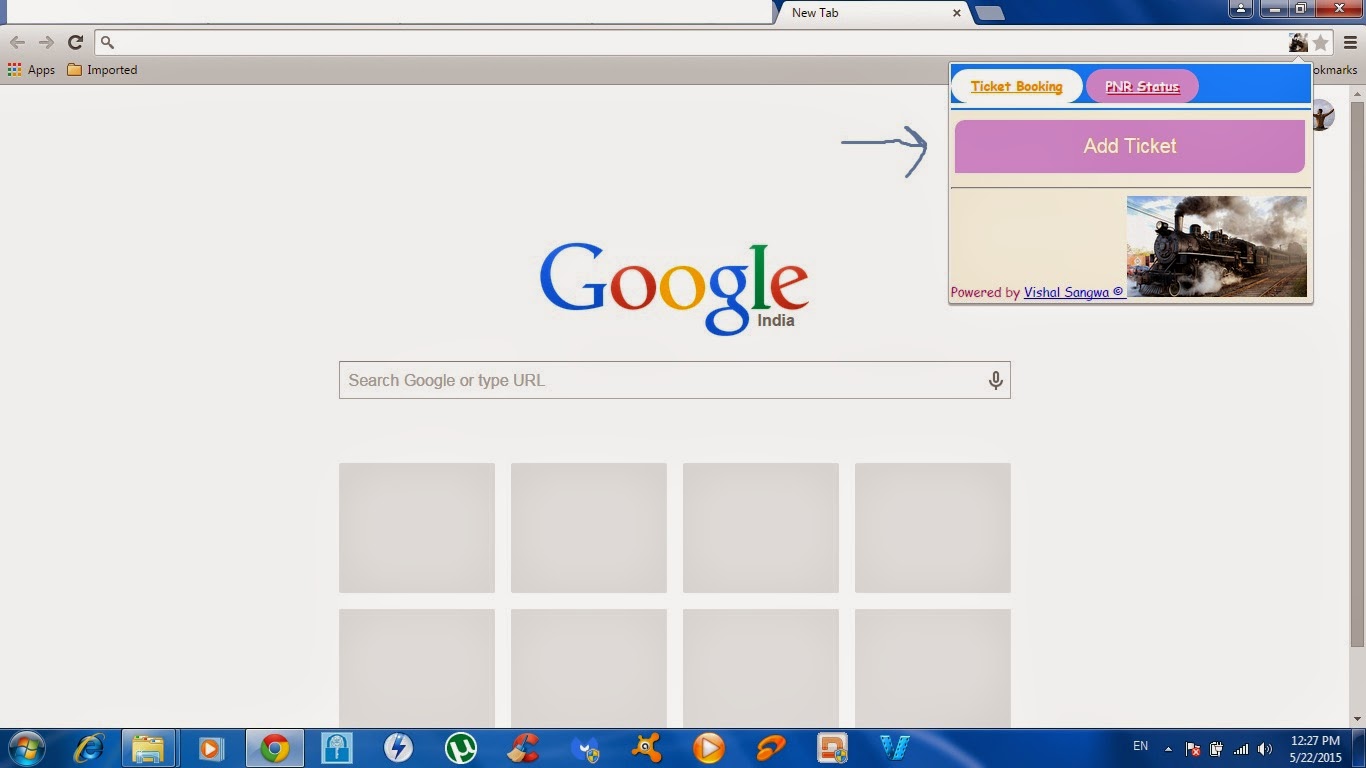Click the Chrome user profile button
Screen dimensions: 1366x768
tap(1241, 9)
